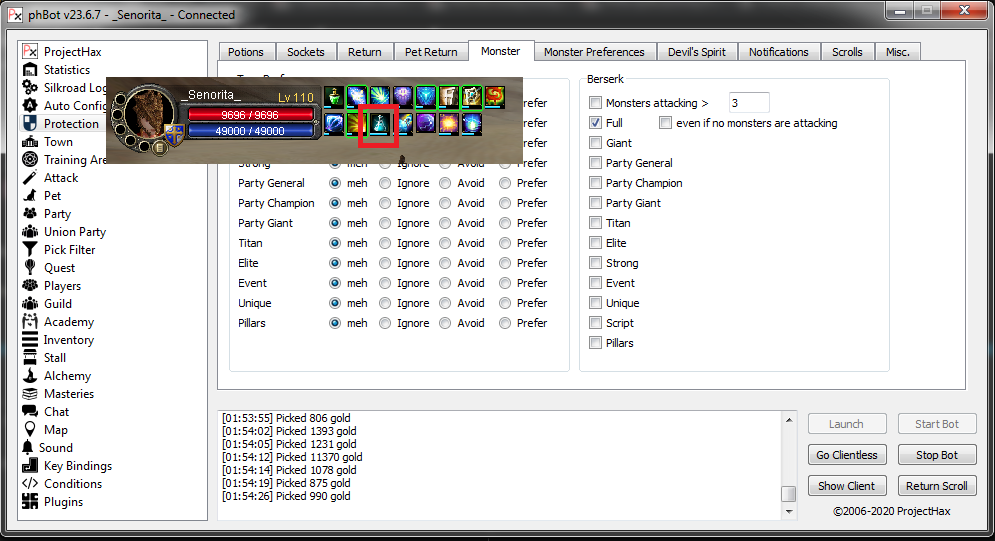Open the Monster Preferences tab

(x=594, y=52)
